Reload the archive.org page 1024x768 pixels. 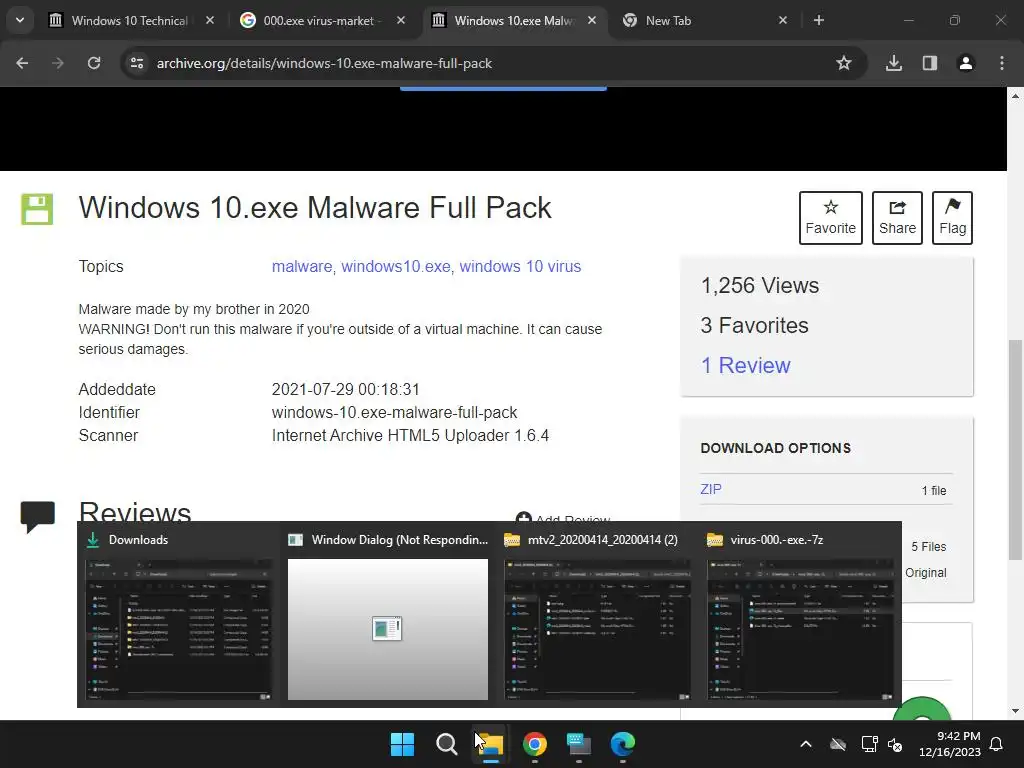coord(94,63)
